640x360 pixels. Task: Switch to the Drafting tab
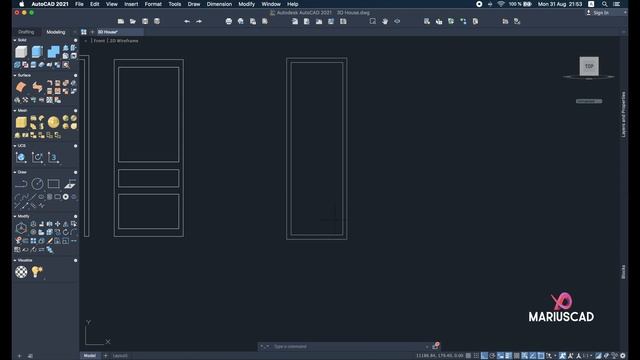(26, 32)
